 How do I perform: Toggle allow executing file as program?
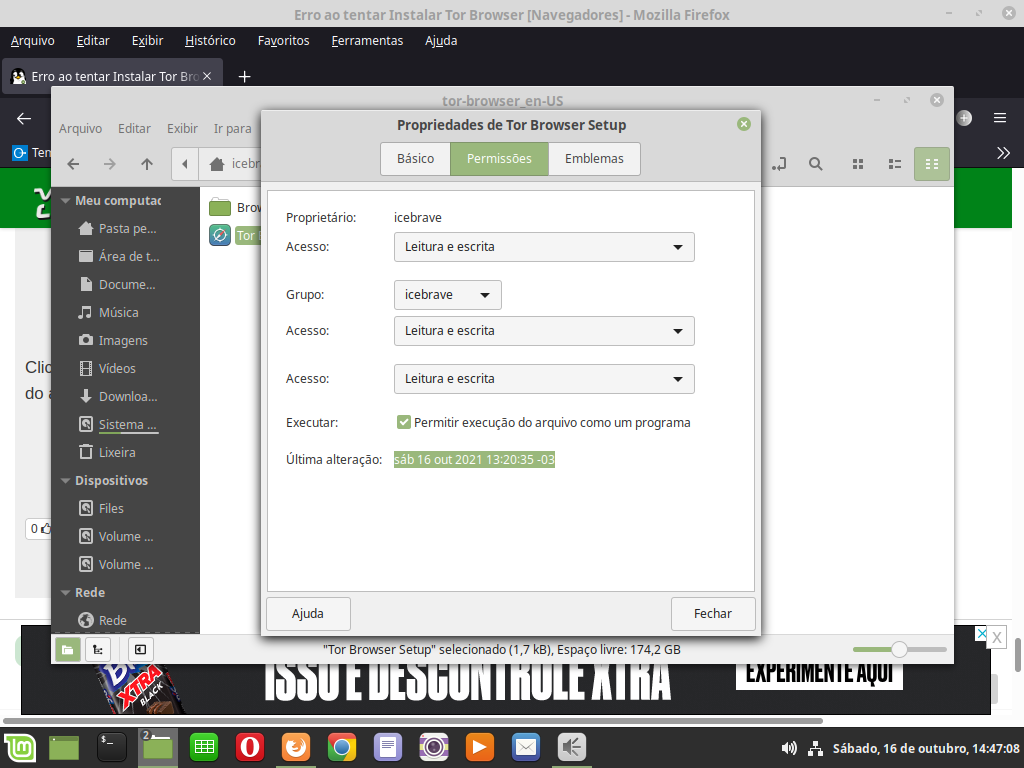404,423
